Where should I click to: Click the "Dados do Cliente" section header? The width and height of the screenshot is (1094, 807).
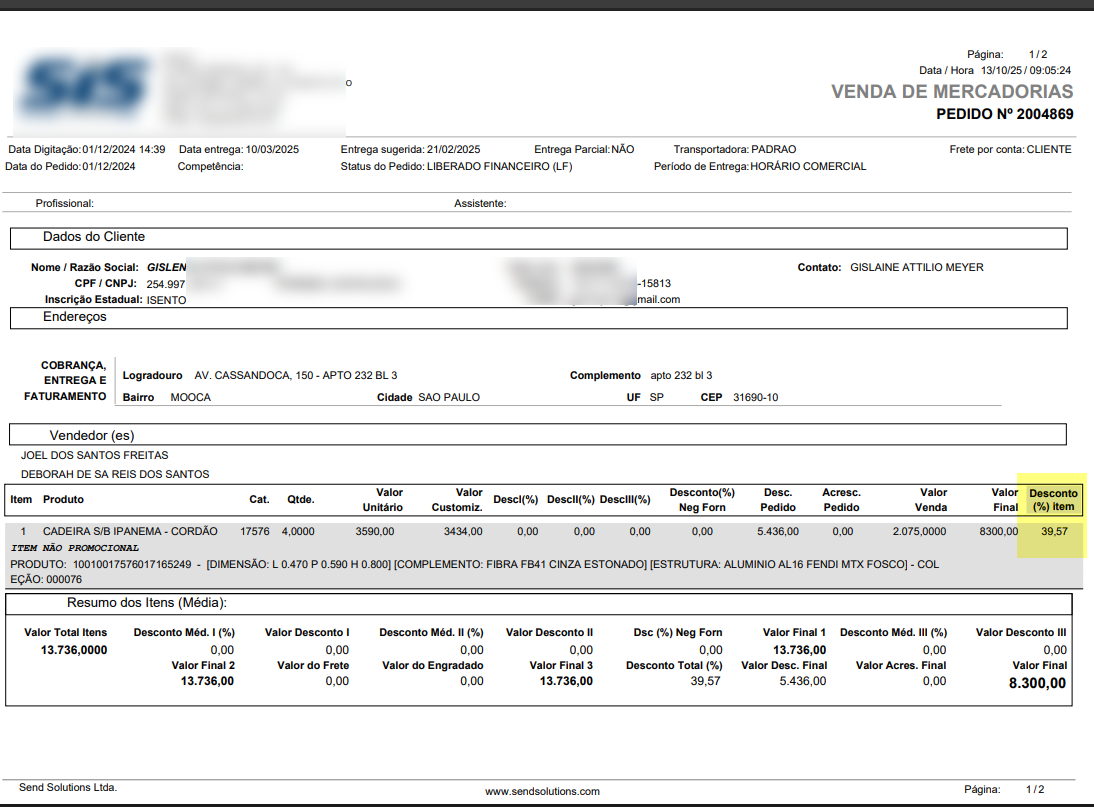point(94,237)
